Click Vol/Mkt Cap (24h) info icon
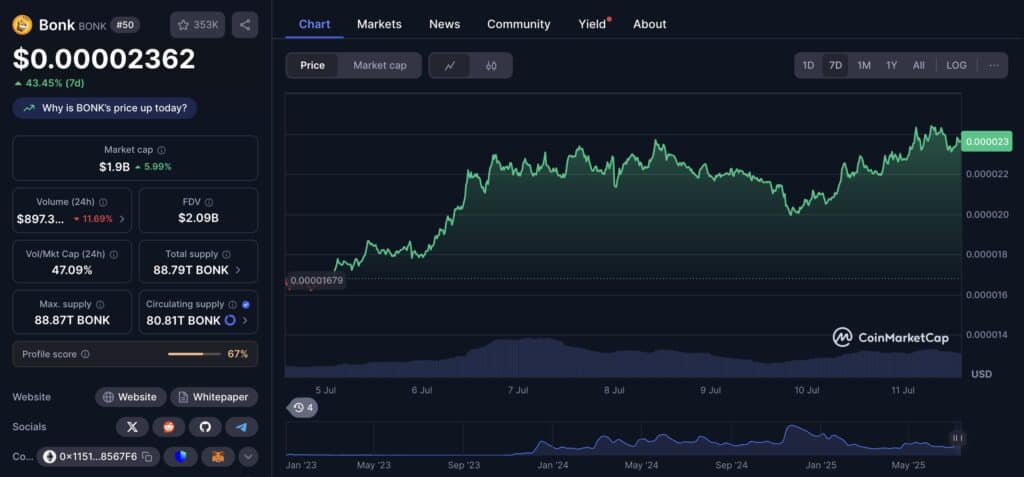Viewport: 1024px width, 477px height. [x=114, y=254]
